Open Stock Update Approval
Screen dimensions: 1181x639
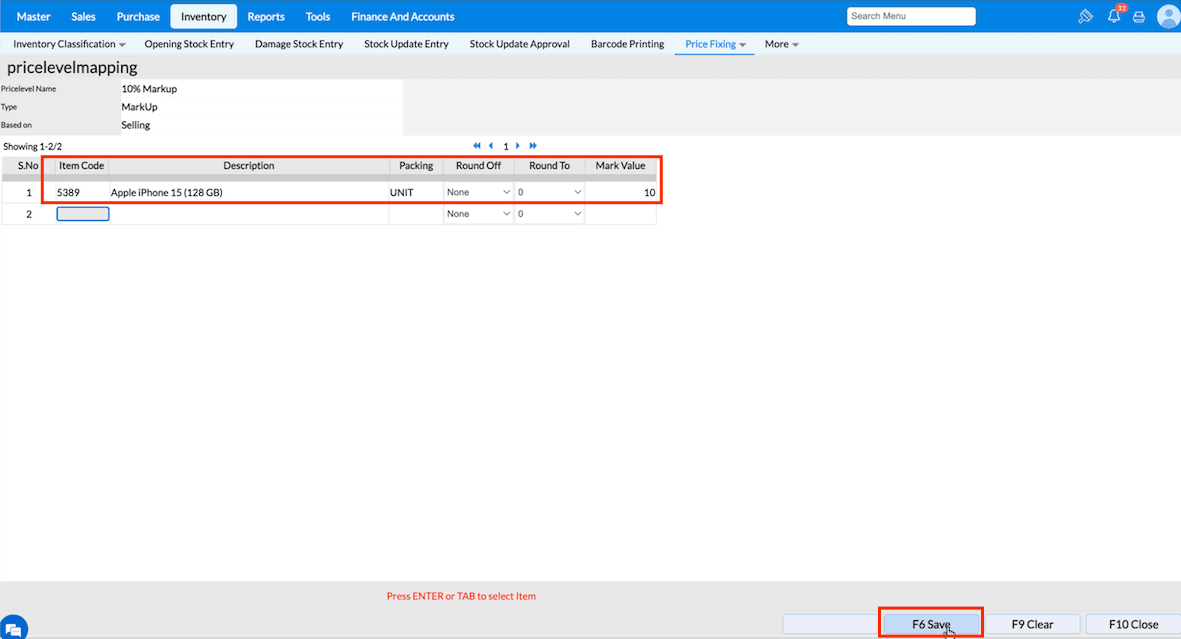click(x=520, y=44)
